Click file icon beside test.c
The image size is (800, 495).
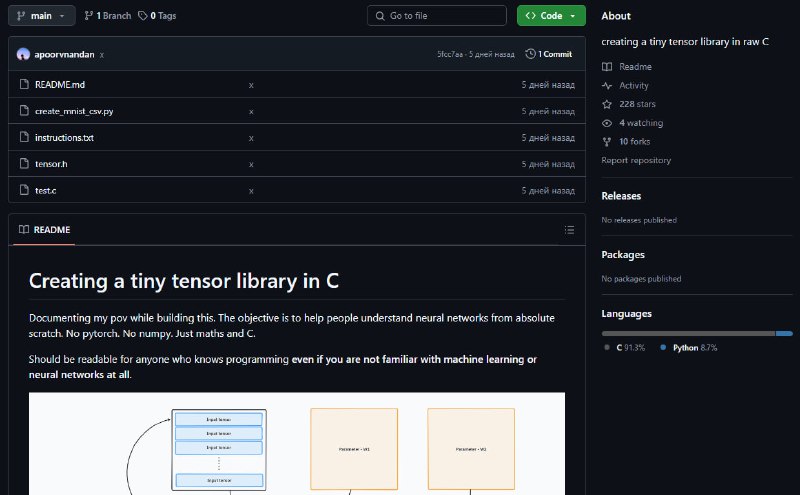coord(24,190)
